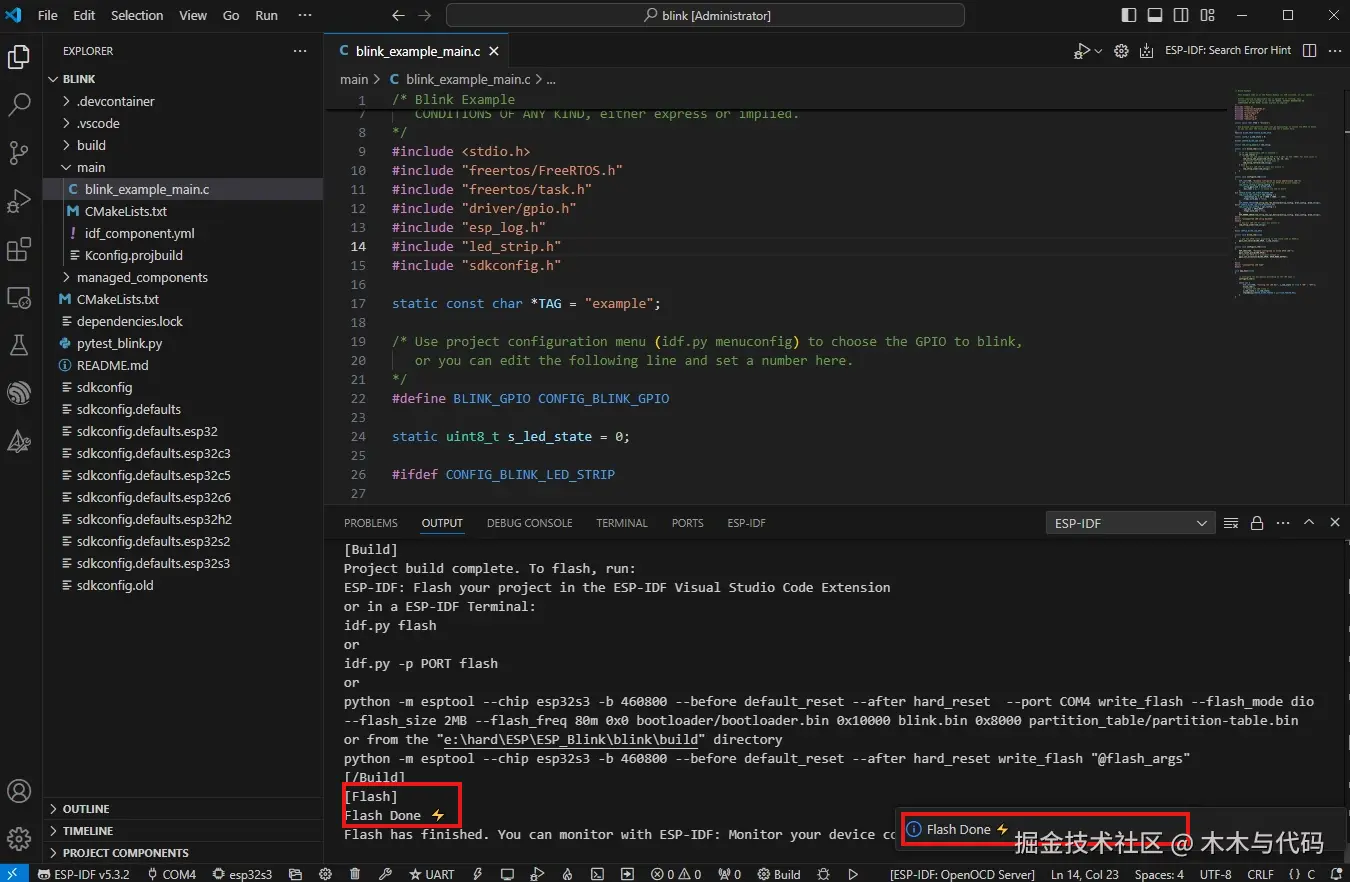Collapse the BLINK project root folder
This screenshot has width=1350, height=882.
pos(183,79)
